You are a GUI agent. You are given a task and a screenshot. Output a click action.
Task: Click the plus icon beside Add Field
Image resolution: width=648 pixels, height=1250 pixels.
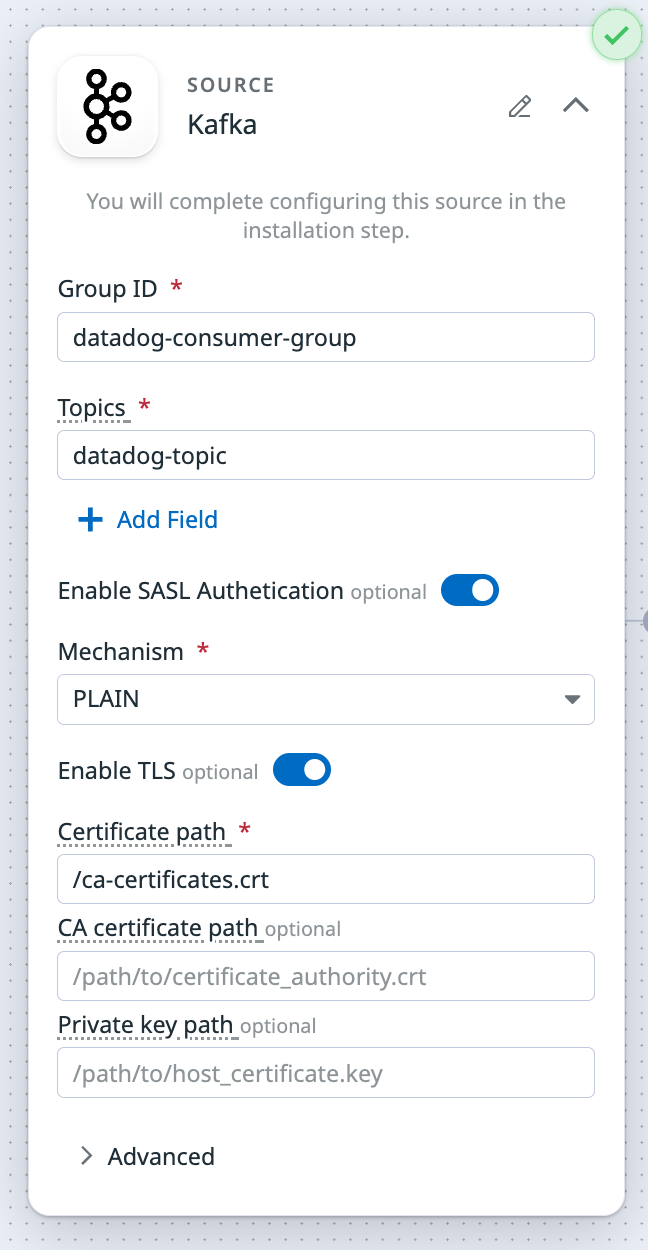tap(90, 520)
